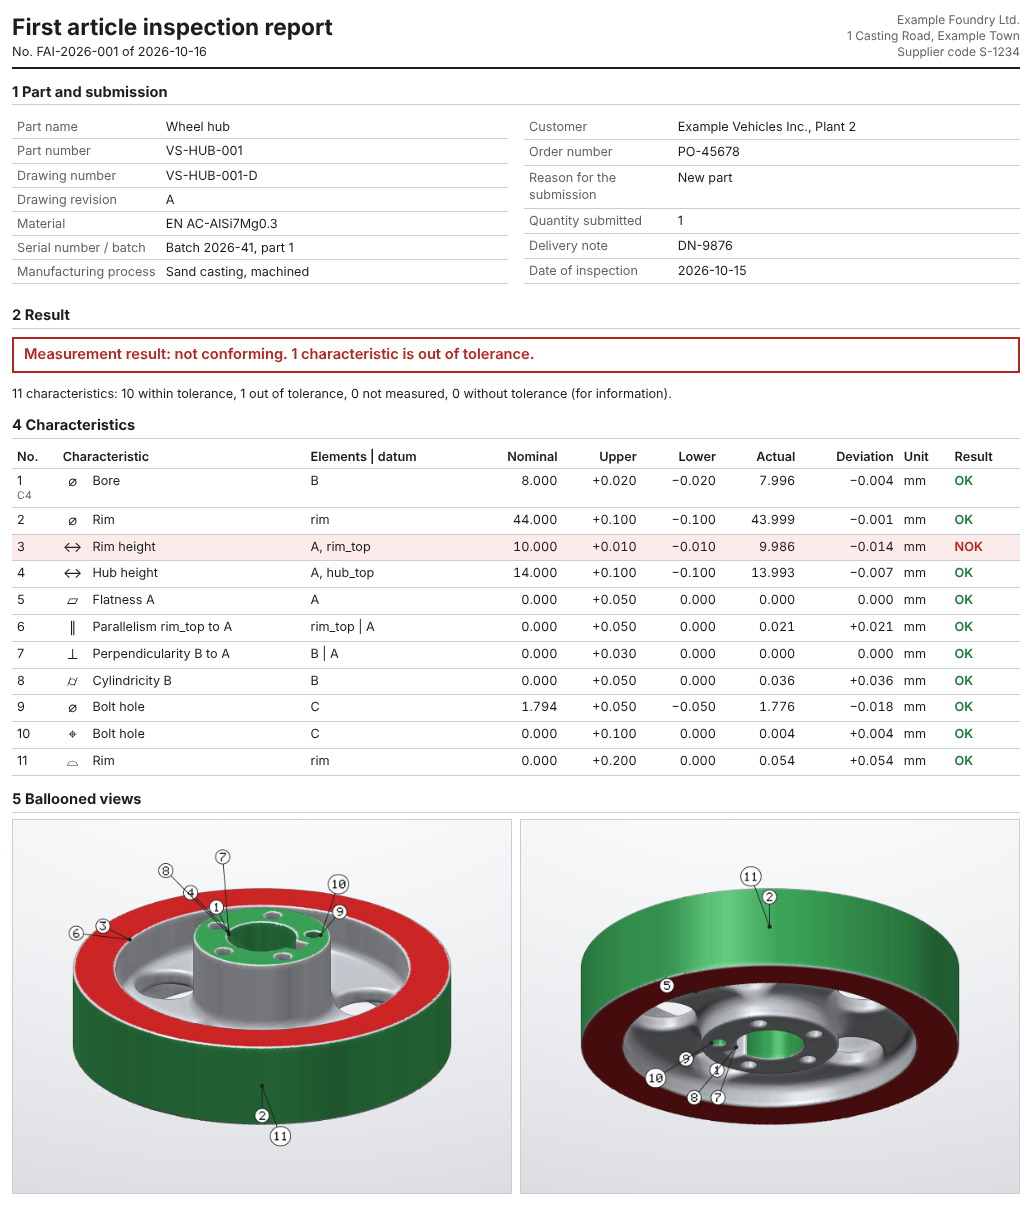Image resolution: width=1031 pixels, height=1205 pixels.
Task: Click the diameter symbol in row 2 Rim
Action: click(x=72, y=520)
